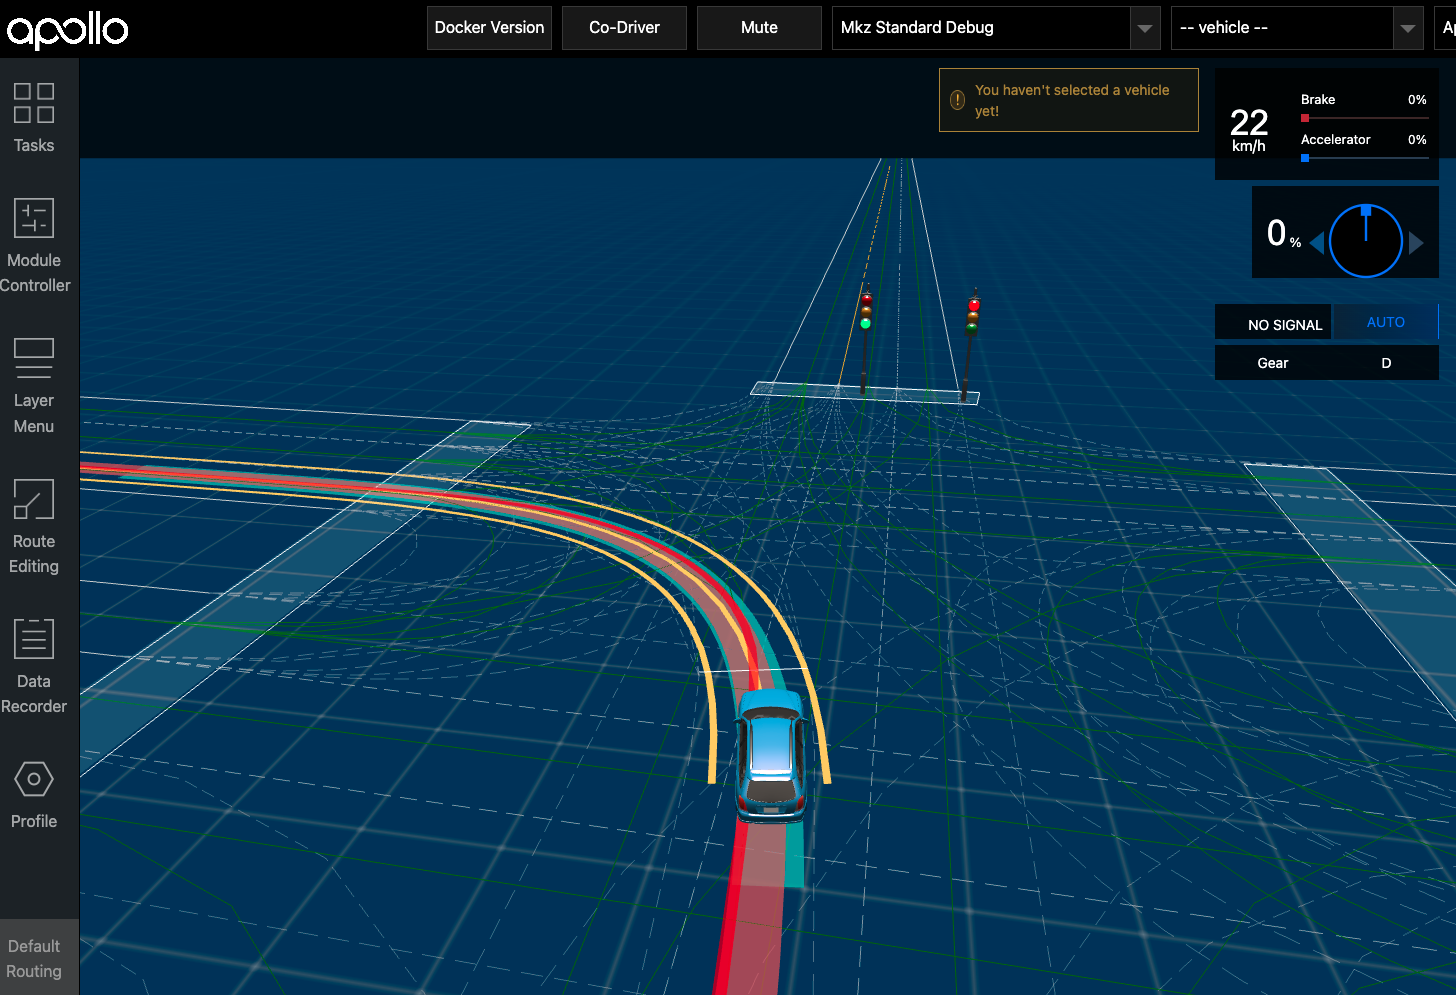Toggle the AUTO driving mode indicator
This screenshot has width=1456, height=995.
pos(1385,322)
